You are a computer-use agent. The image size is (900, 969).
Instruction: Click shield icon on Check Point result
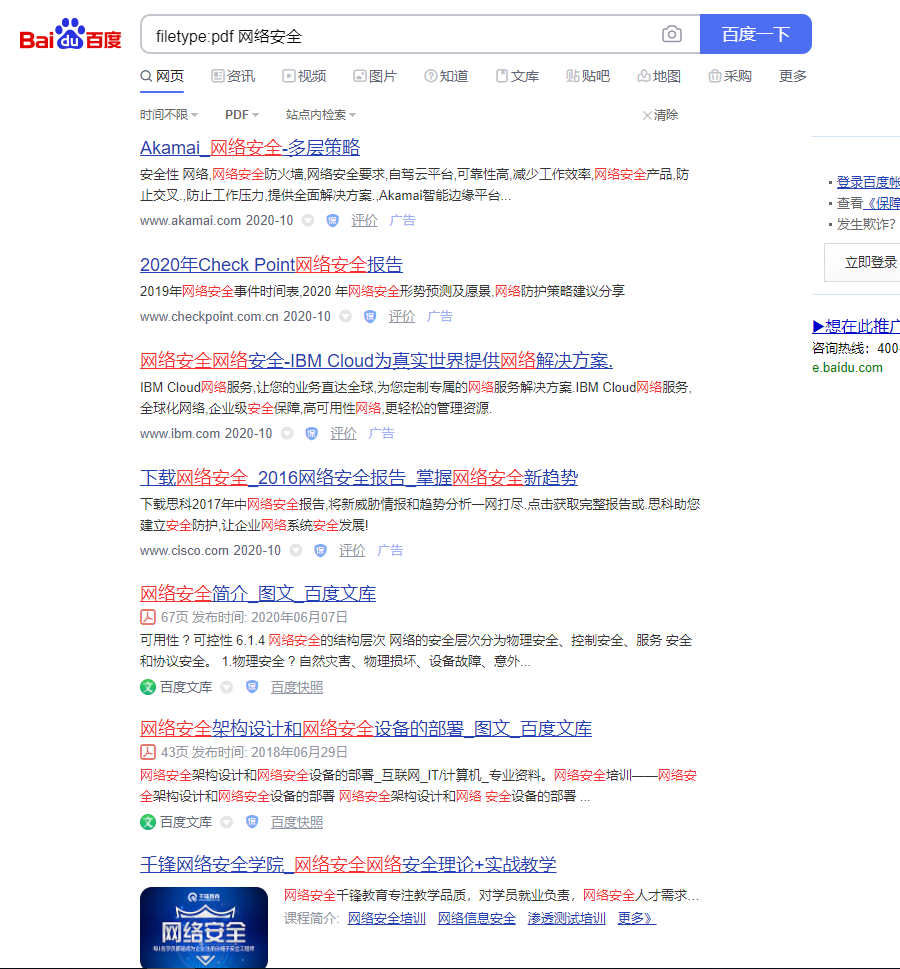pyautogui.click(x=370, y=316)
